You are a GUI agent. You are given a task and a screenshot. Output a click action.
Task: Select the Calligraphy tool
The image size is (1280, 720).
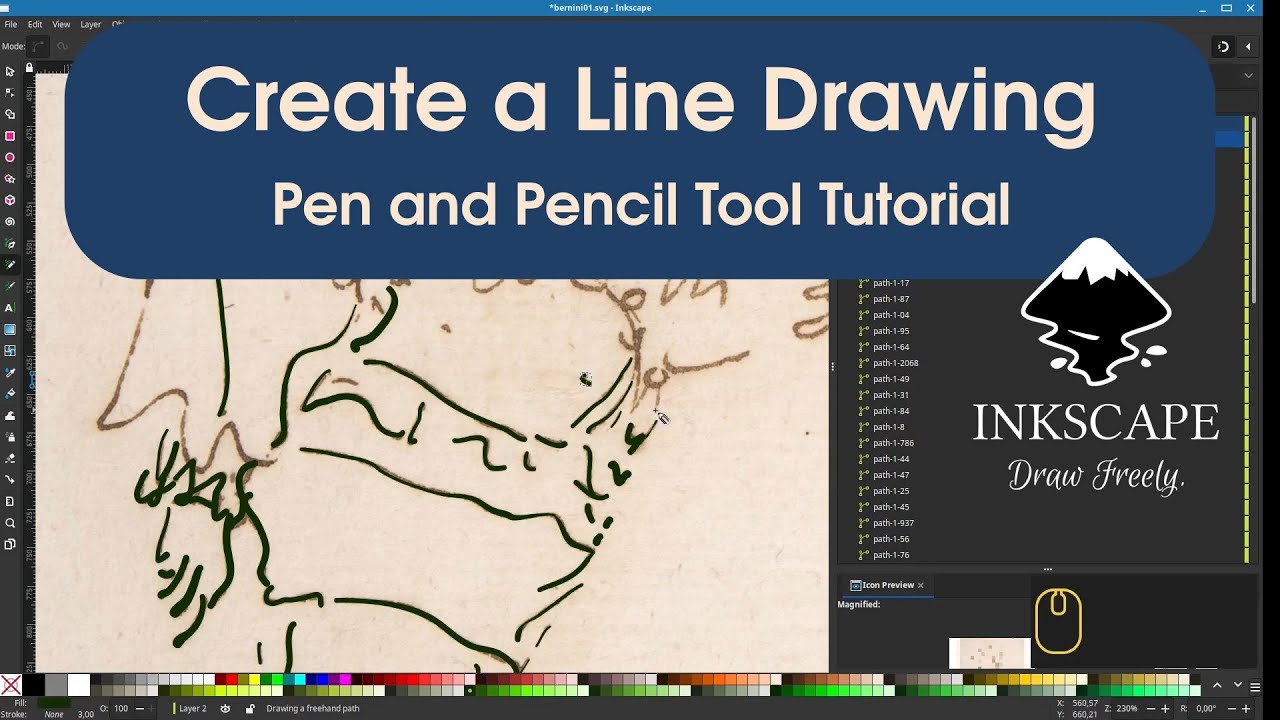[10, 286]
